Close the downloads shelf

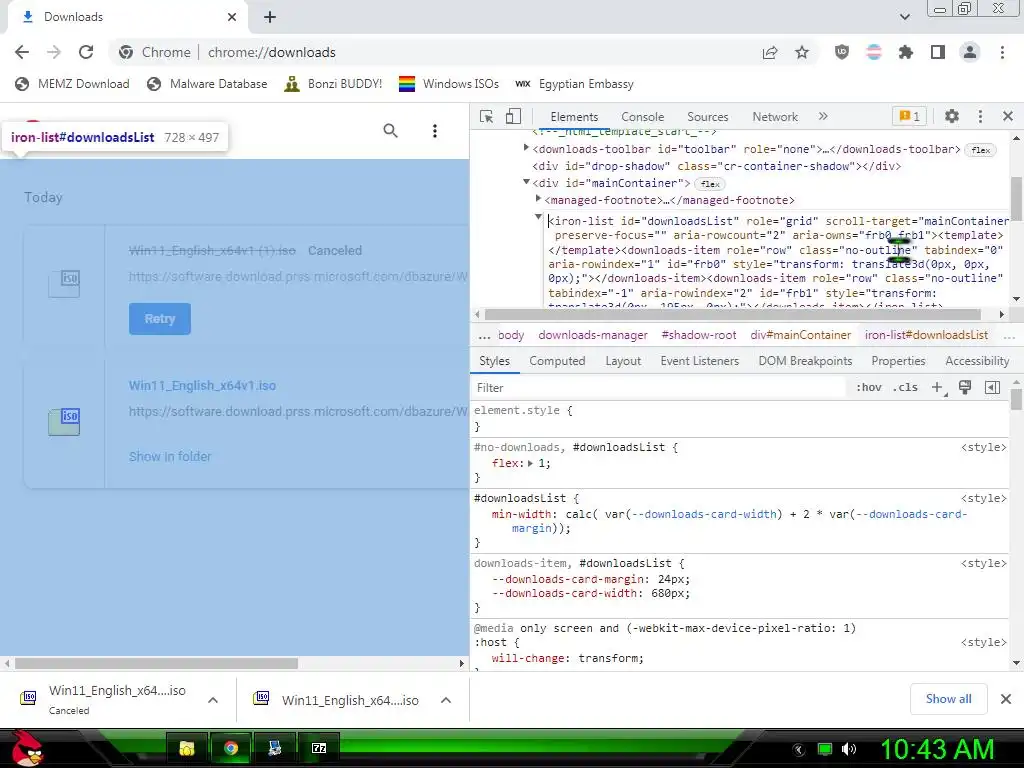(1006, 699)
